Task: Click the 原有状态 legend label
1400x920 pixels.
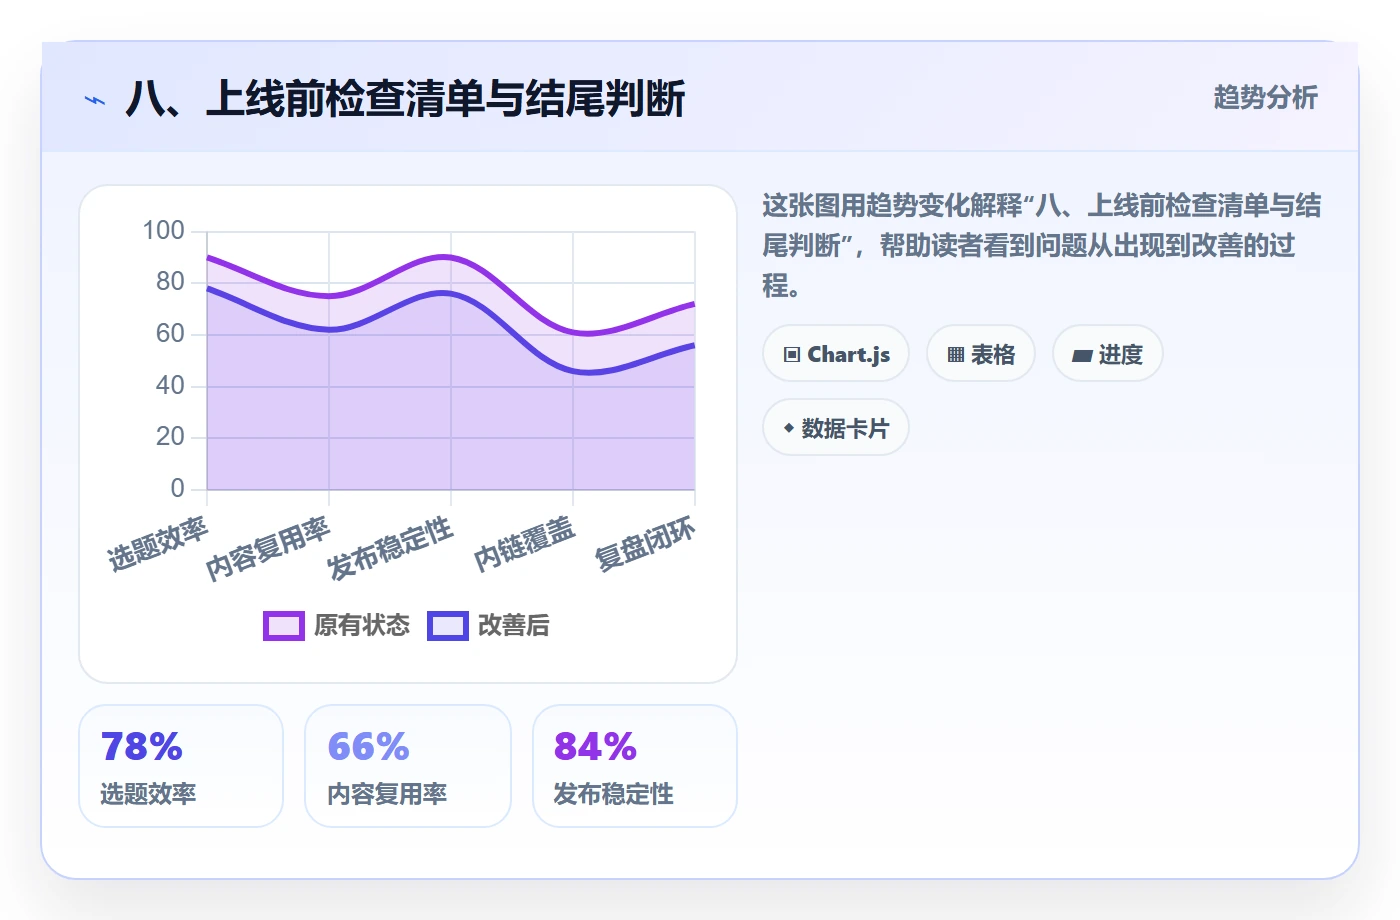Action: [x=362, y=626]
